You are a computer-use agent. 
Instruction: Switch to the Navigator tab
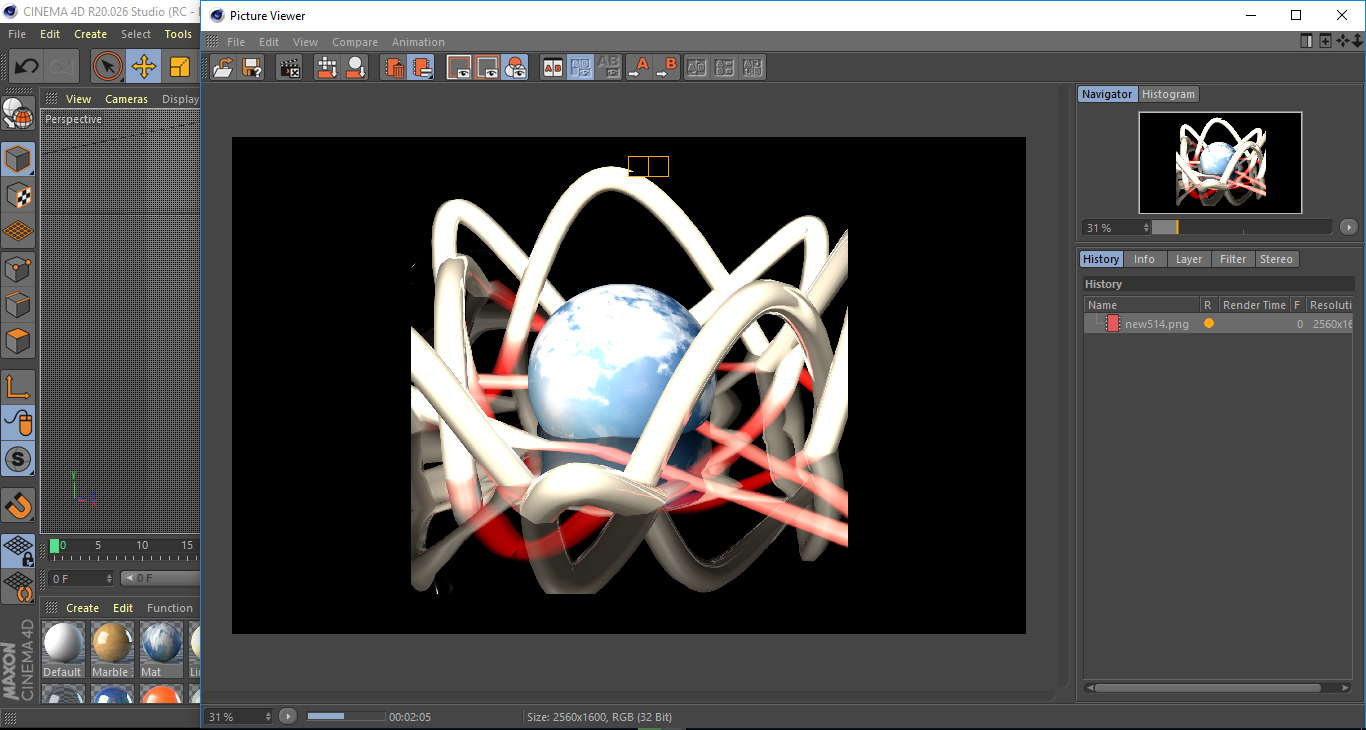(x=1107, y=94)
